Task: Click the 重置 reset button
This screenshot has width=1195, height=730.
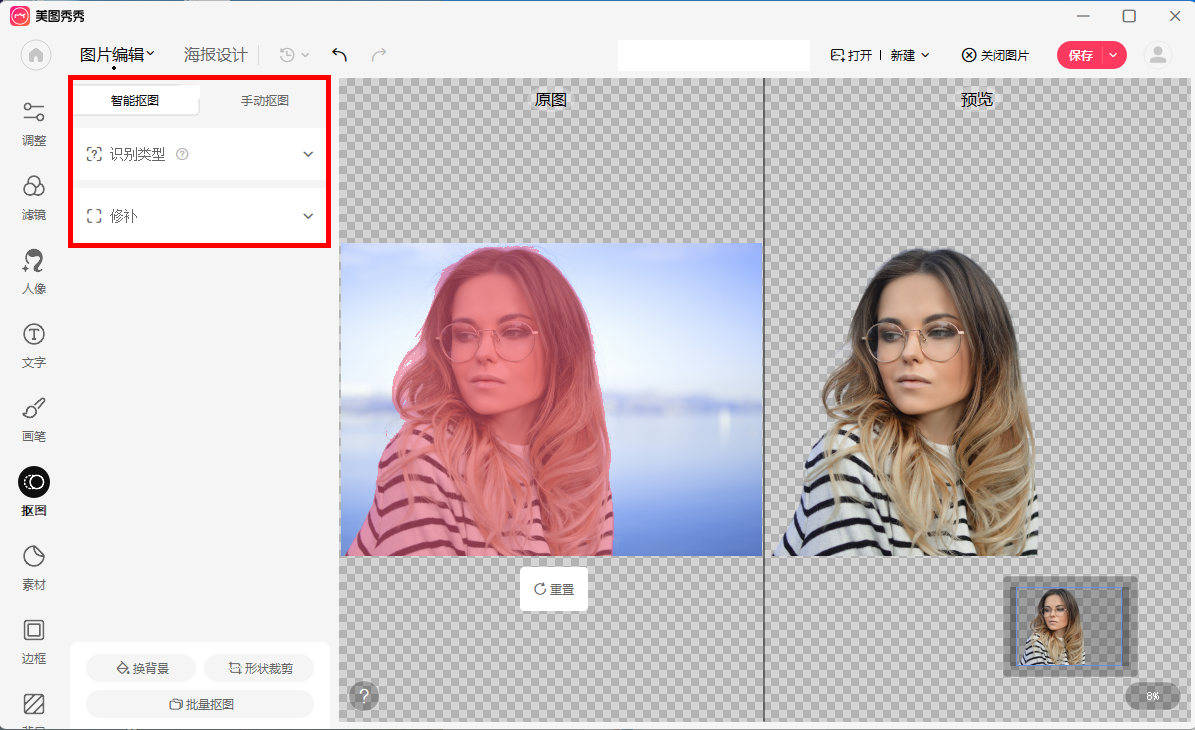Action: (553, 589)
